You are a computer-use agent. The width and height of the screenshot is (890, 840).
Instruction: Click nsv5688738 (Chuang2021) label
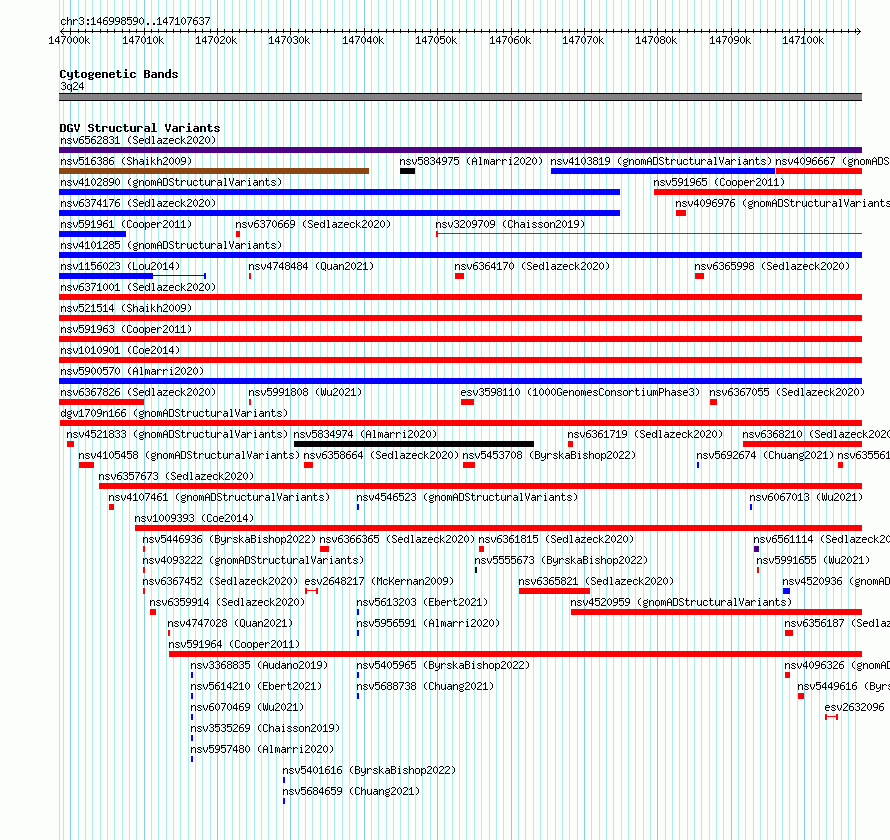(x=425, y=686)
